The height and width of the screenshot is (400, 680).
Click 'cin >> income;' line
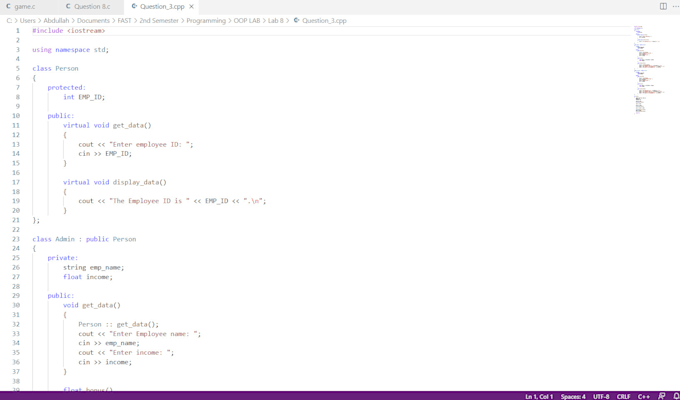click(105, 362)
